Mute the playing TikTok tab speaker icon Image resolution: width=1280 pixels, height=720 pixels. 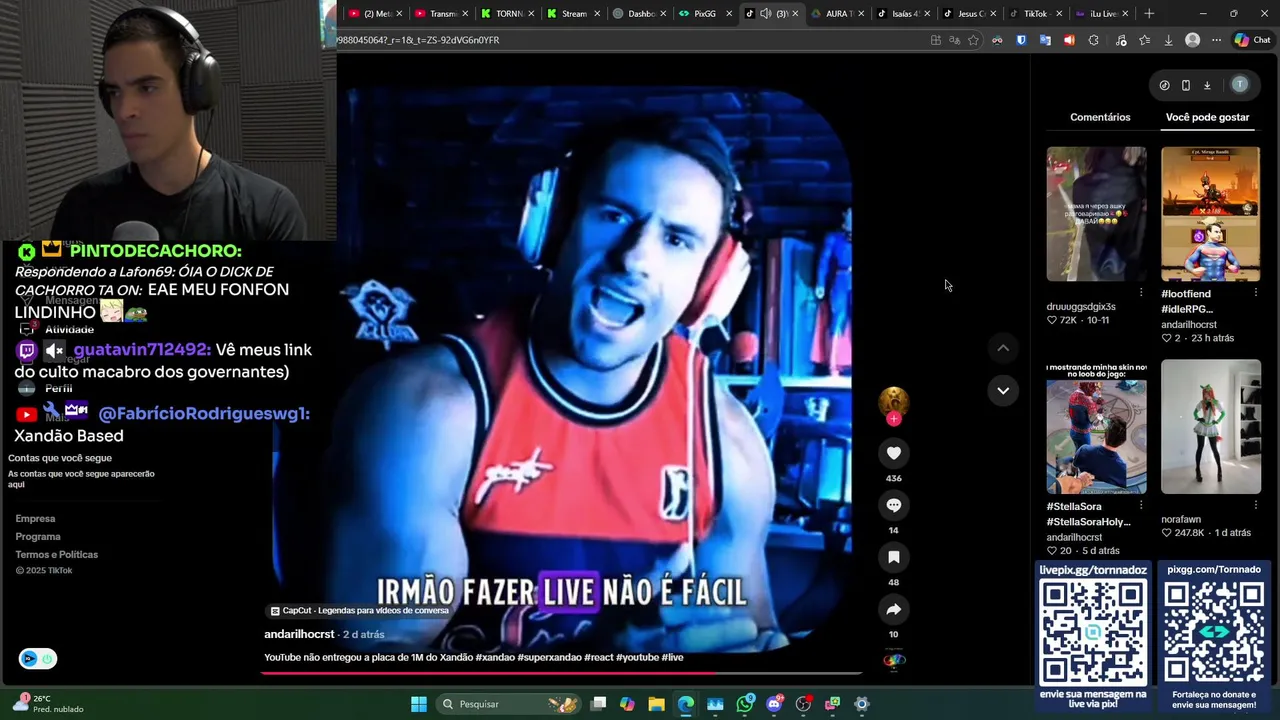765,13
